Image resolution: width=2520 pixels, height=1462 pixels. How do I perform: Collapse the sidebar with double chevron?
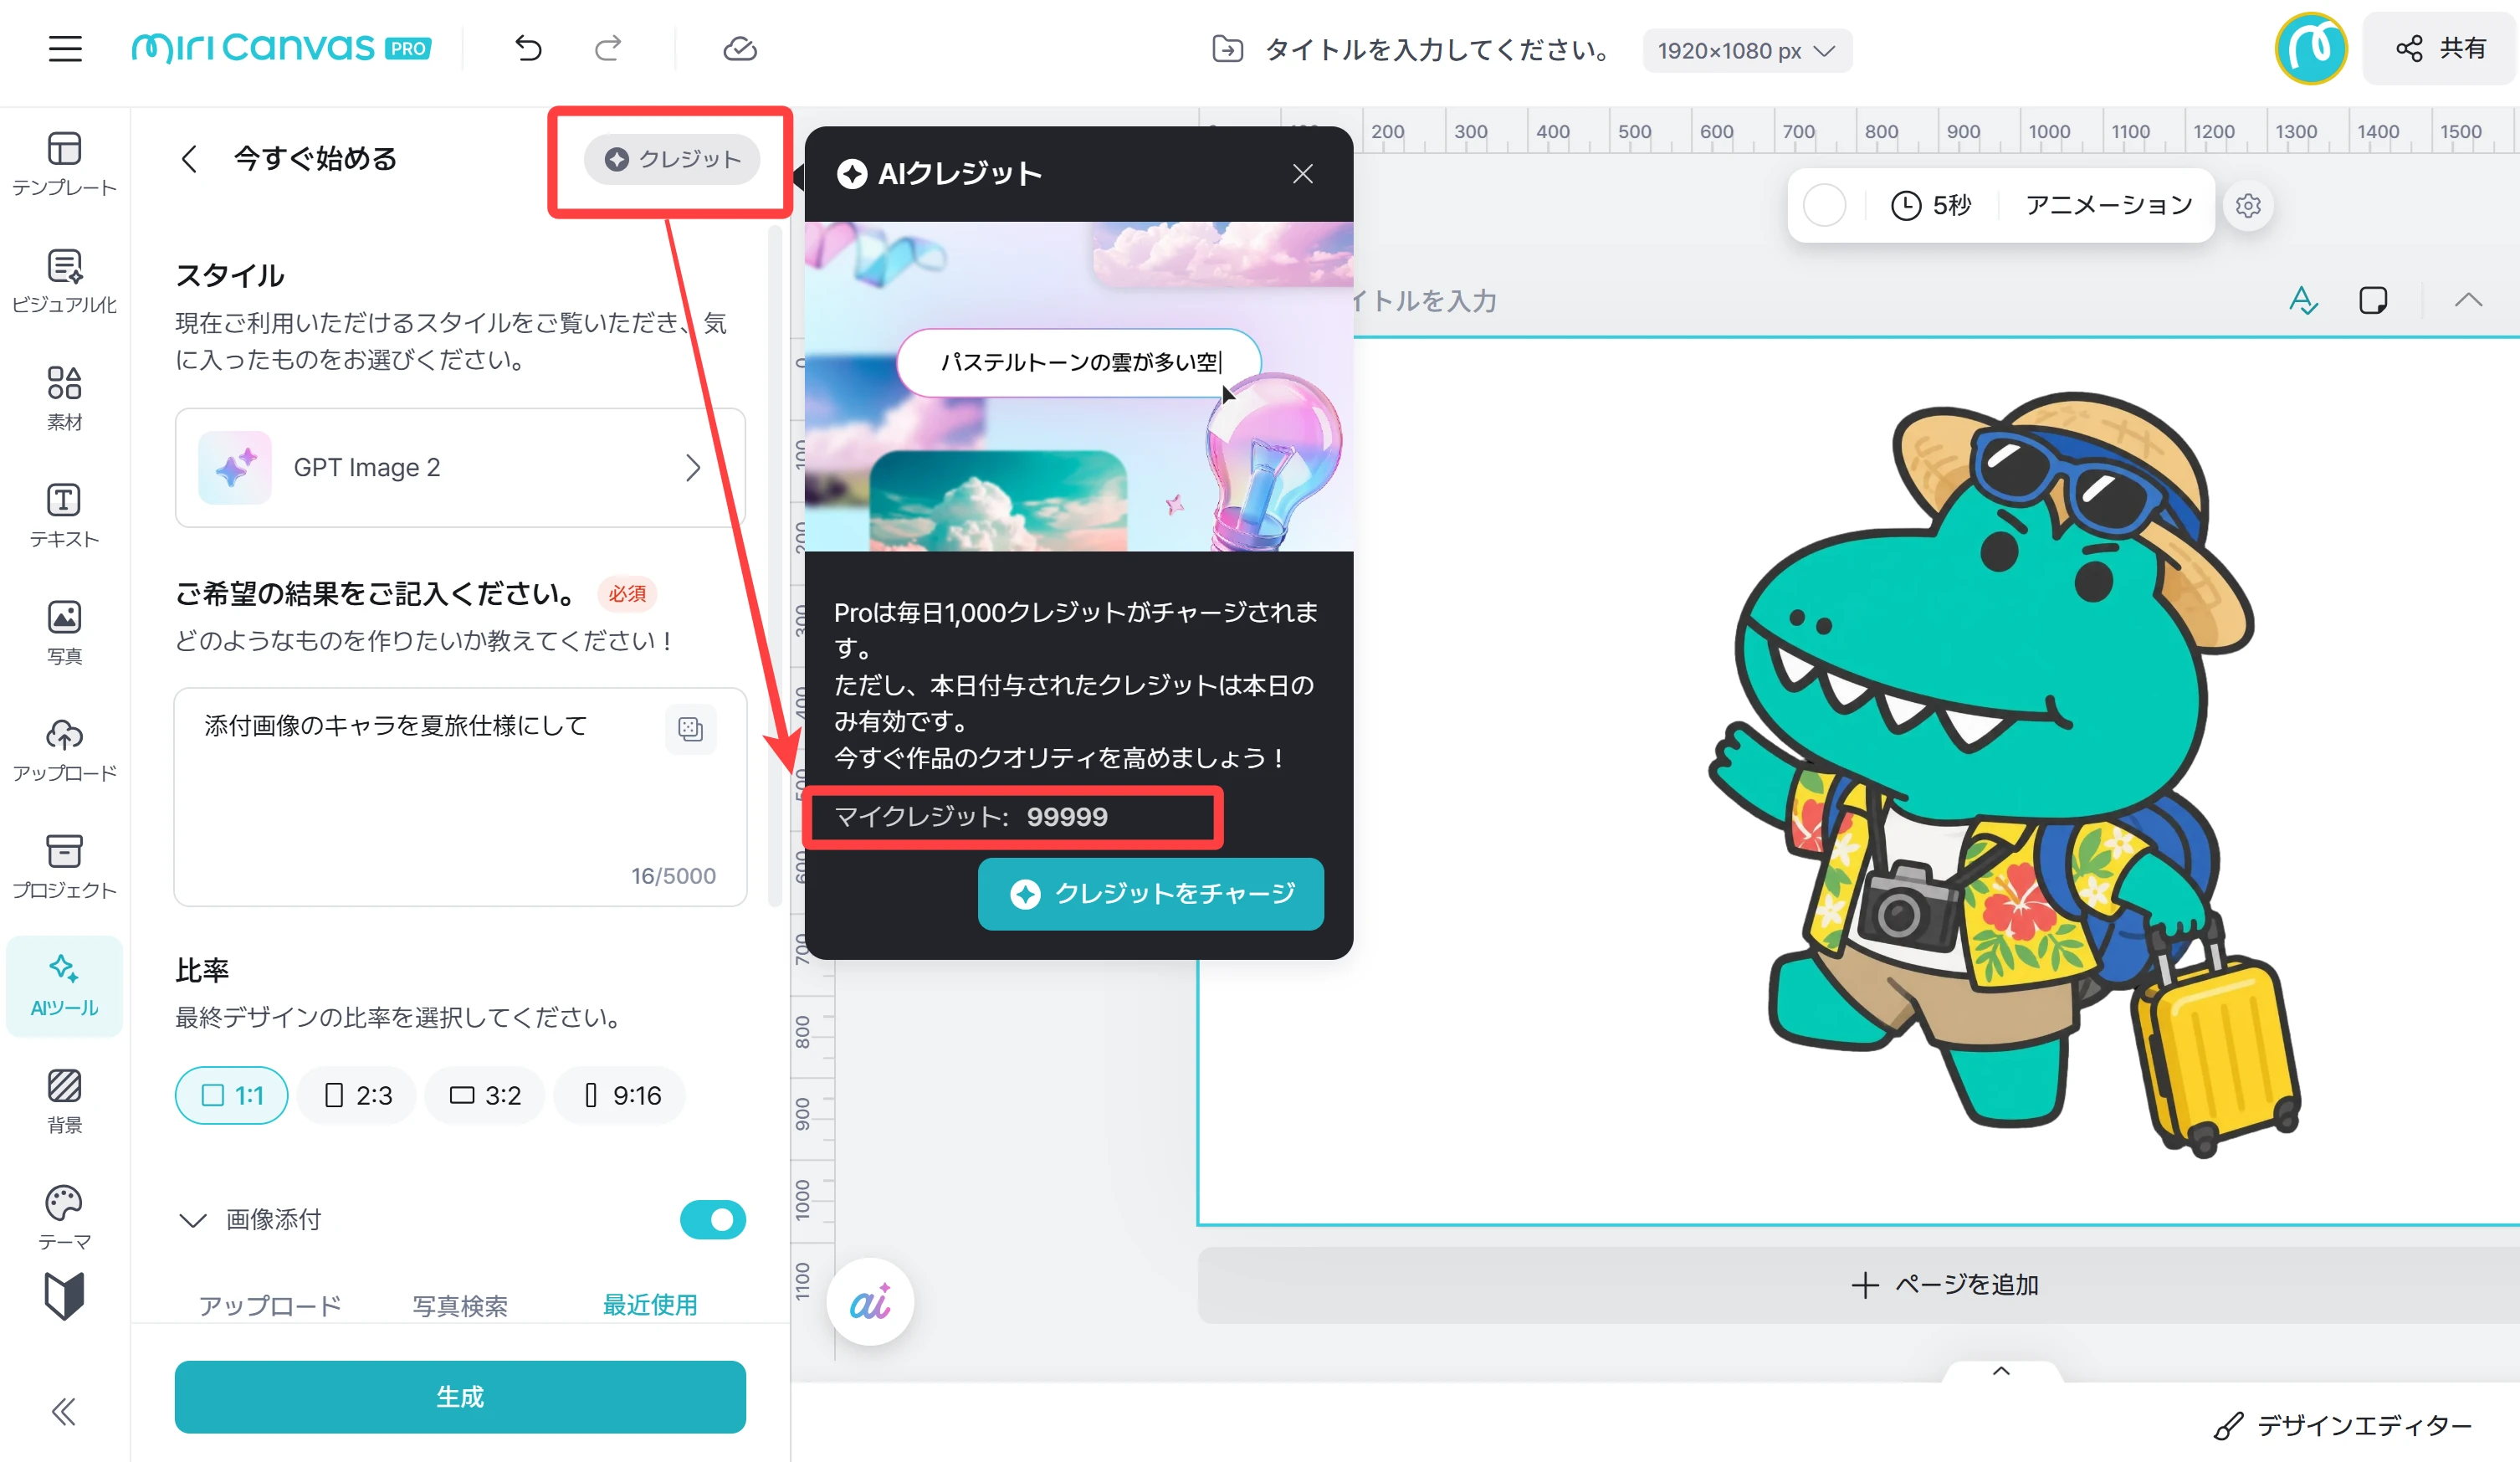click(64, 1411)
